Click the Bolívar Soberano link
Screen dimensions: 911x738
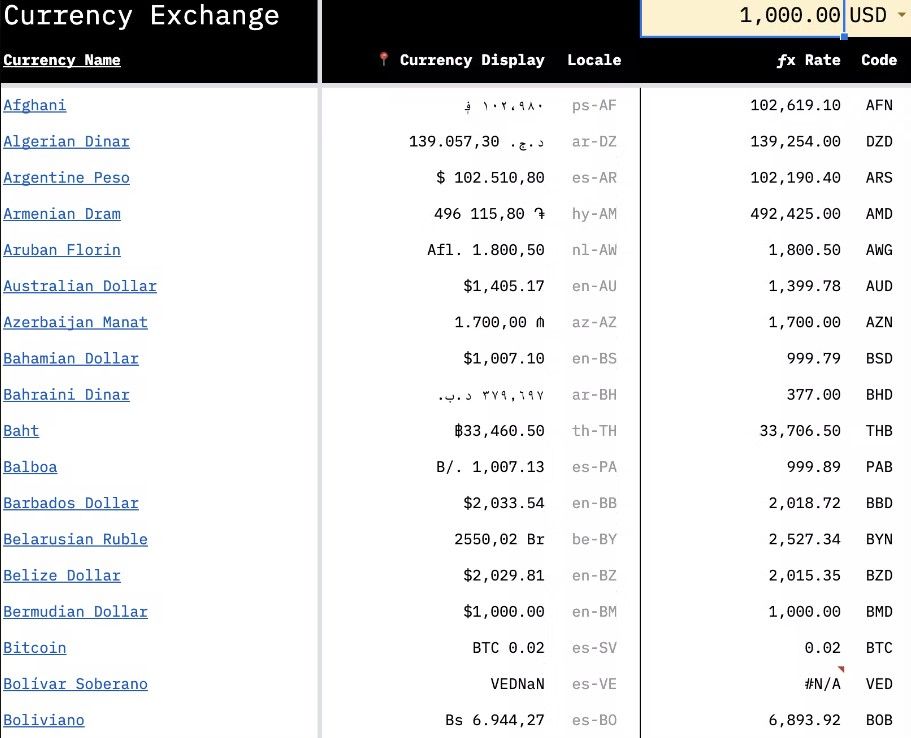coord(76,683)
